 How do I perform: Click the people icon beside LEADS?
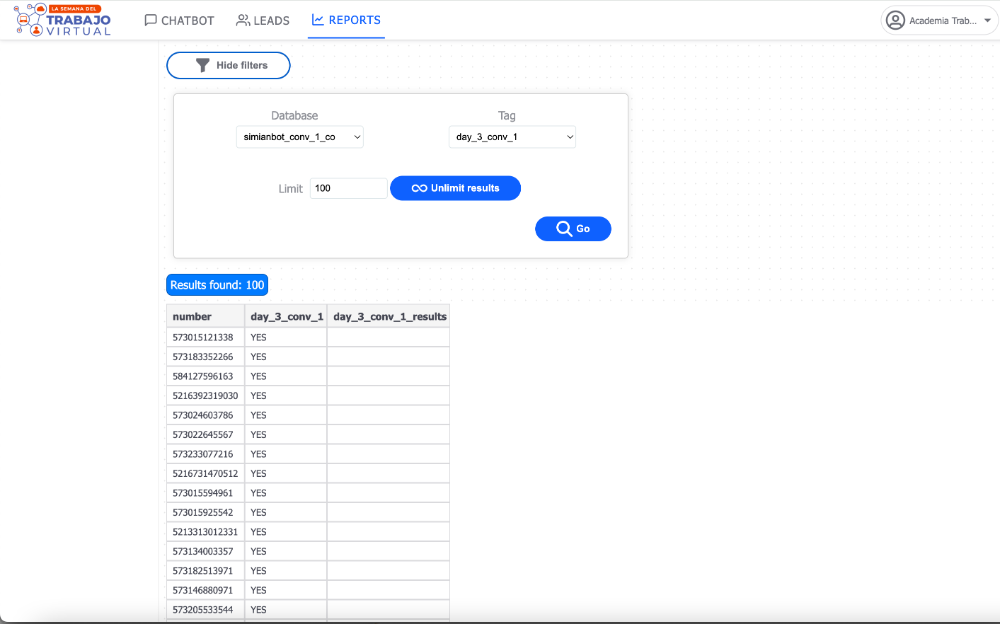(243, 20)
